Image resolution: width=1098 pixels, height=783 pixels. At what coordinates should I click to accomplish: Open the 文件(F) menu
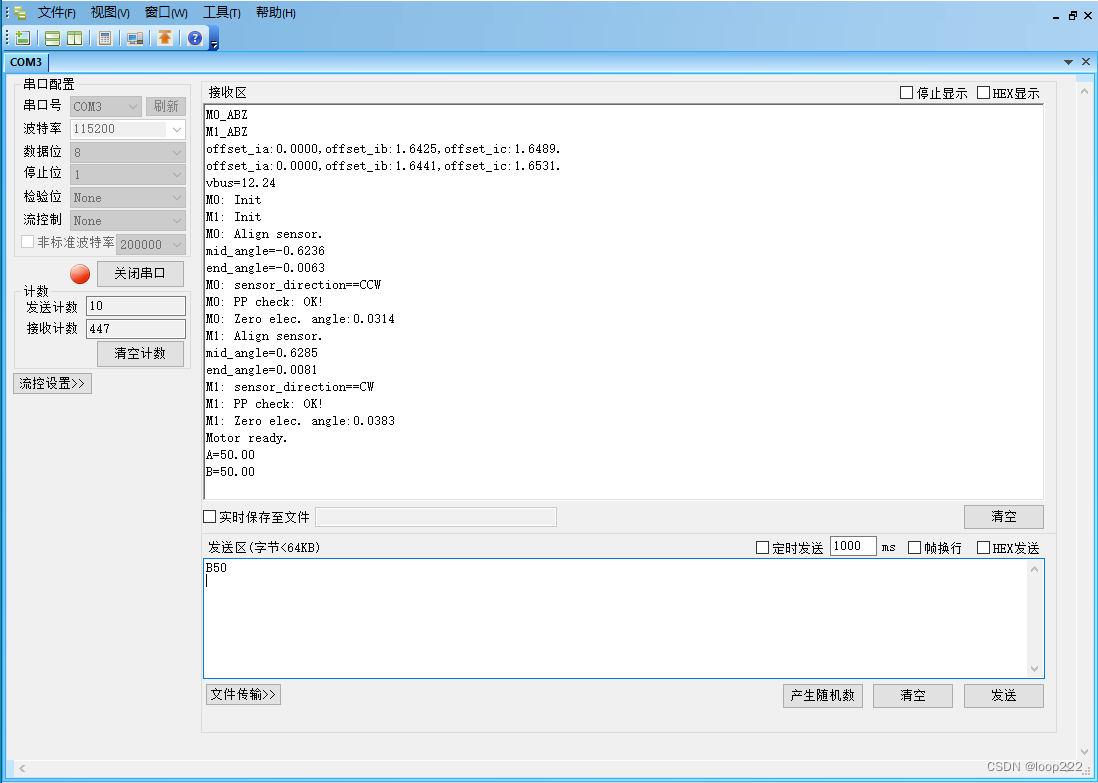click(56, 13)
